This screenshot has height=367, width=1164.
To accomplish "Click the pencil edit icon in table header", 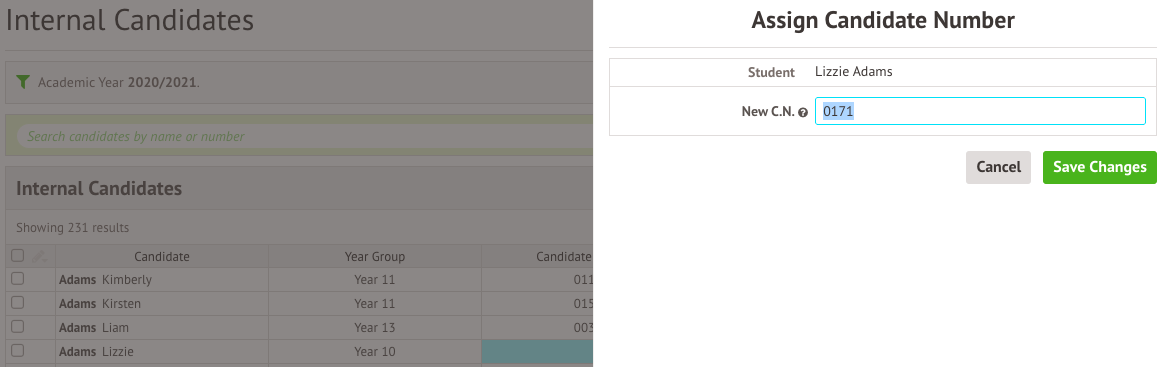I will (39, 256).
